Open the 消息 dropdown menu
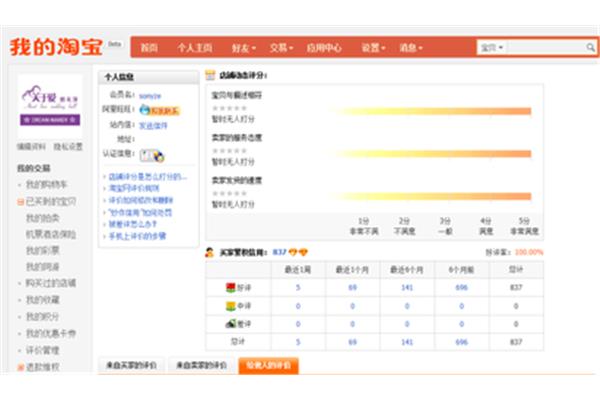The height and width of the screenshot is (400, 600). (411, 48)
